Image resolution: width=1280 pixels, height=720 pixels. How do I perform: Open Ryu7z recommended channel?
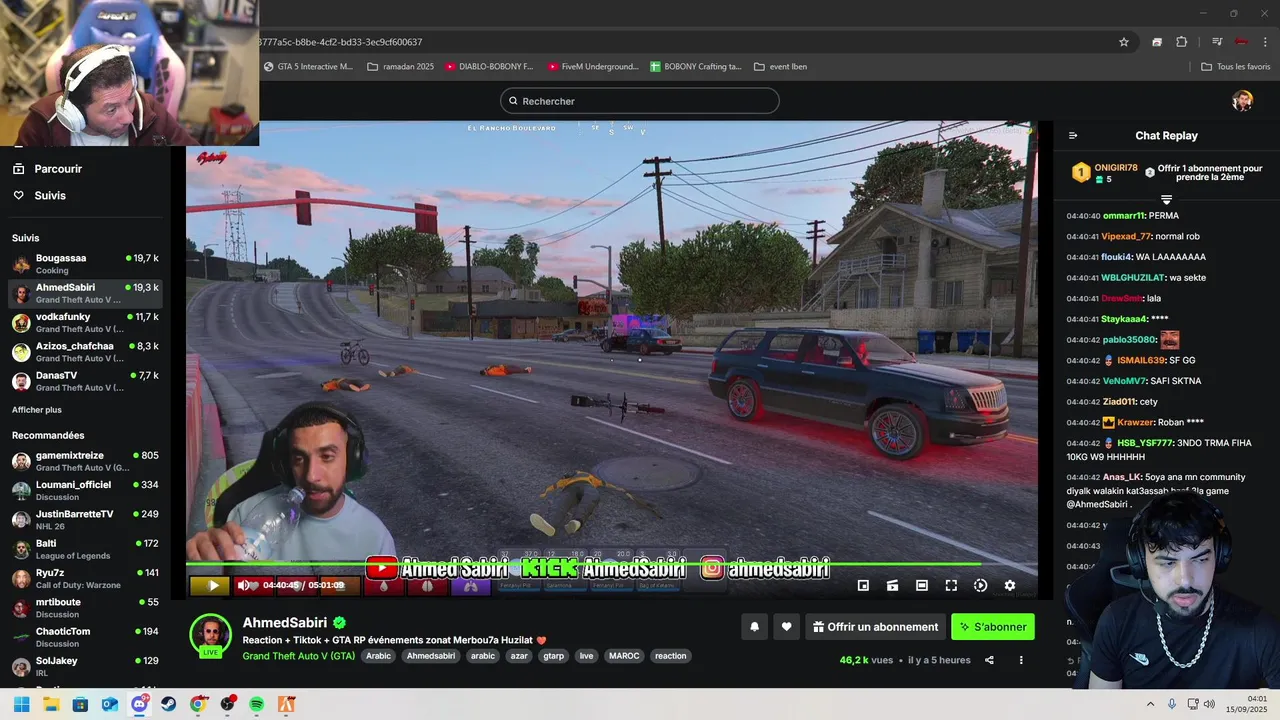(85, 578)
